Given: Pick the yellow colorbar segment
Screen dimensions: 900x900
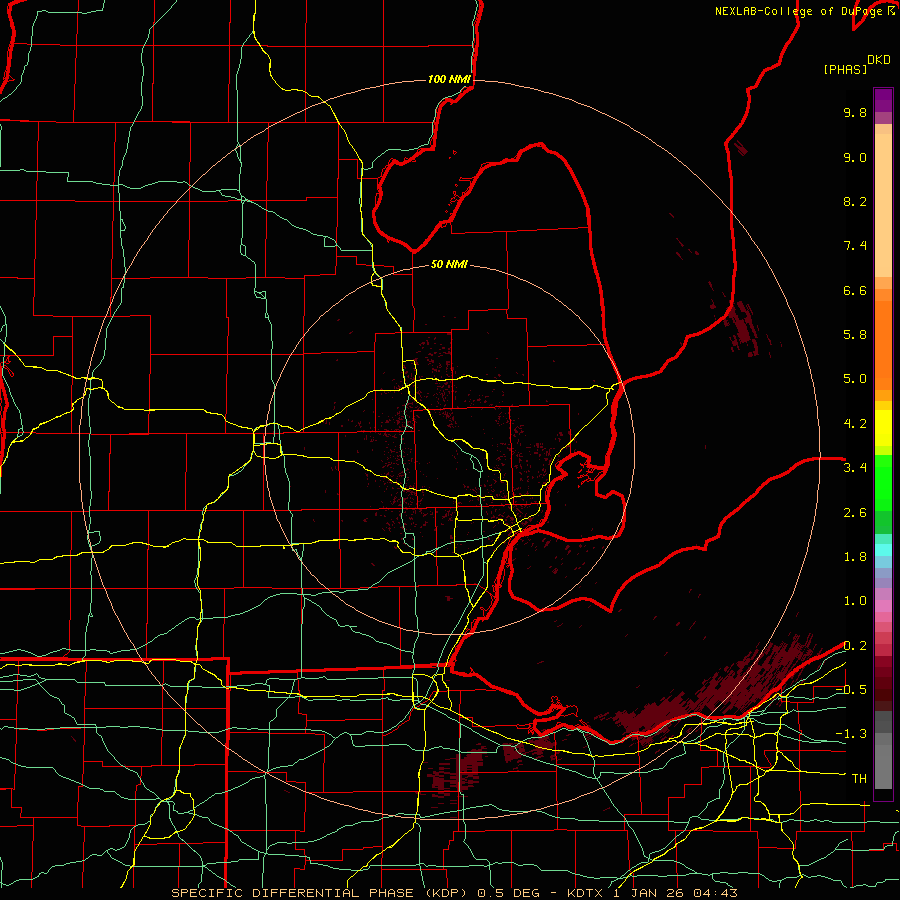Looking at the screenshot, I should pyautogui.click(x=883, y=428).
